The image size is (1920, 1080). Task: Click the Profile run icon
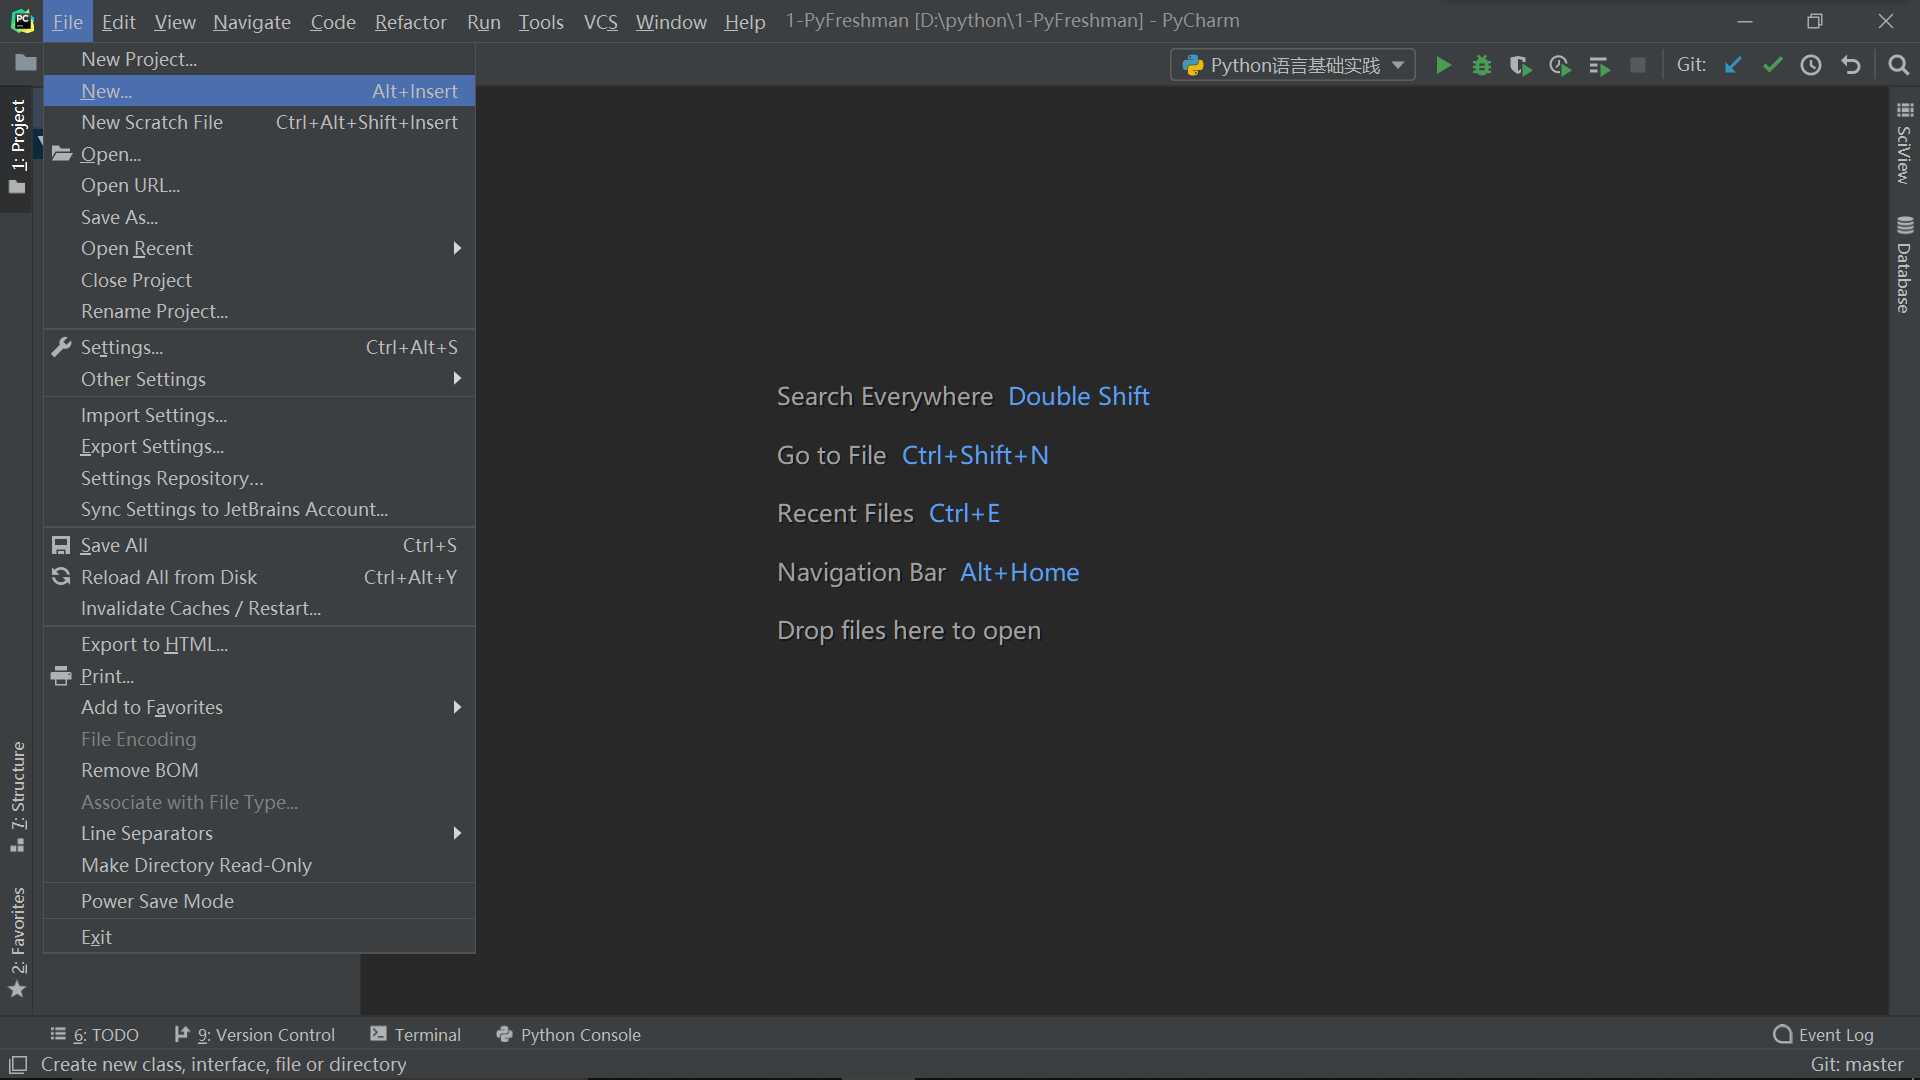pos(1560,65)
